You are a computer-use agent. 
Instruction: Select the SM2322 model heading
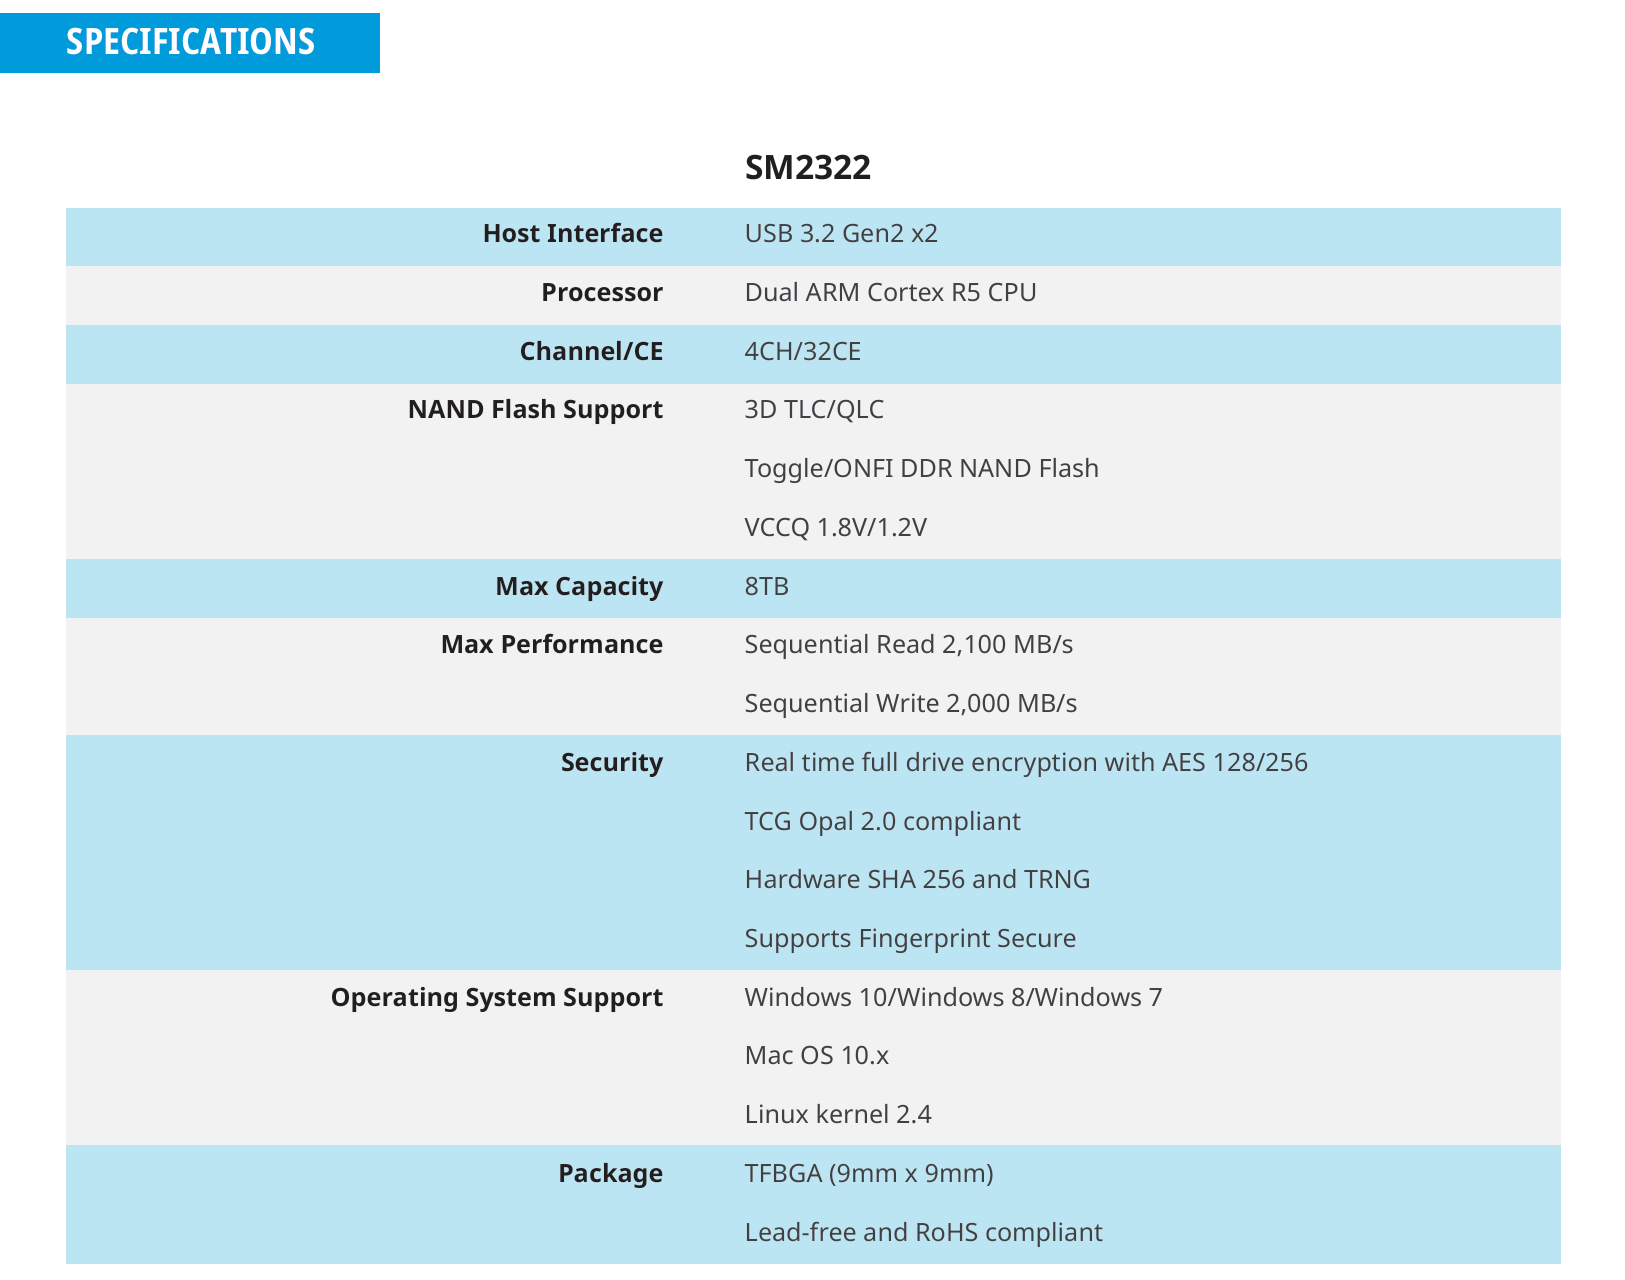pyautogui.click(x=808, y=167)
